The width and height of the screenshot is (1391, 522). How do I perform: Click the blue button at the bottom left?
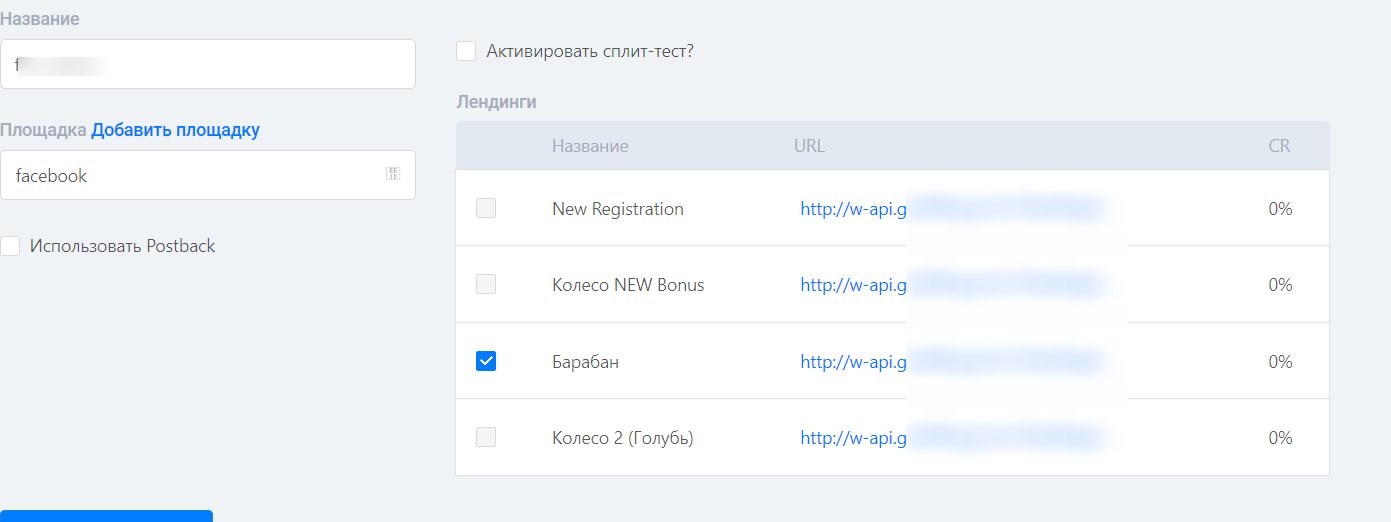click(x=106, y=516)
